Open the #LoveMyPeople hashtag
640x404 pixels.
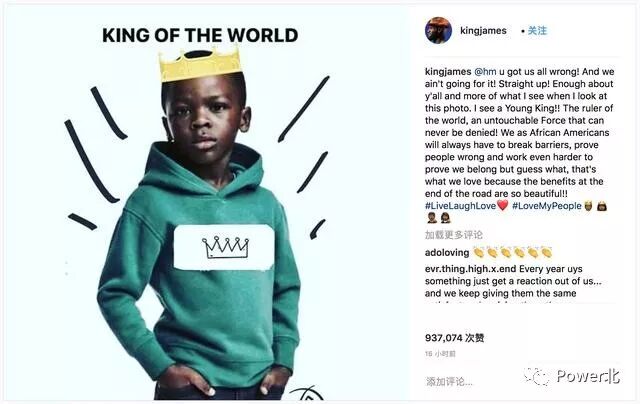[547, 206]
